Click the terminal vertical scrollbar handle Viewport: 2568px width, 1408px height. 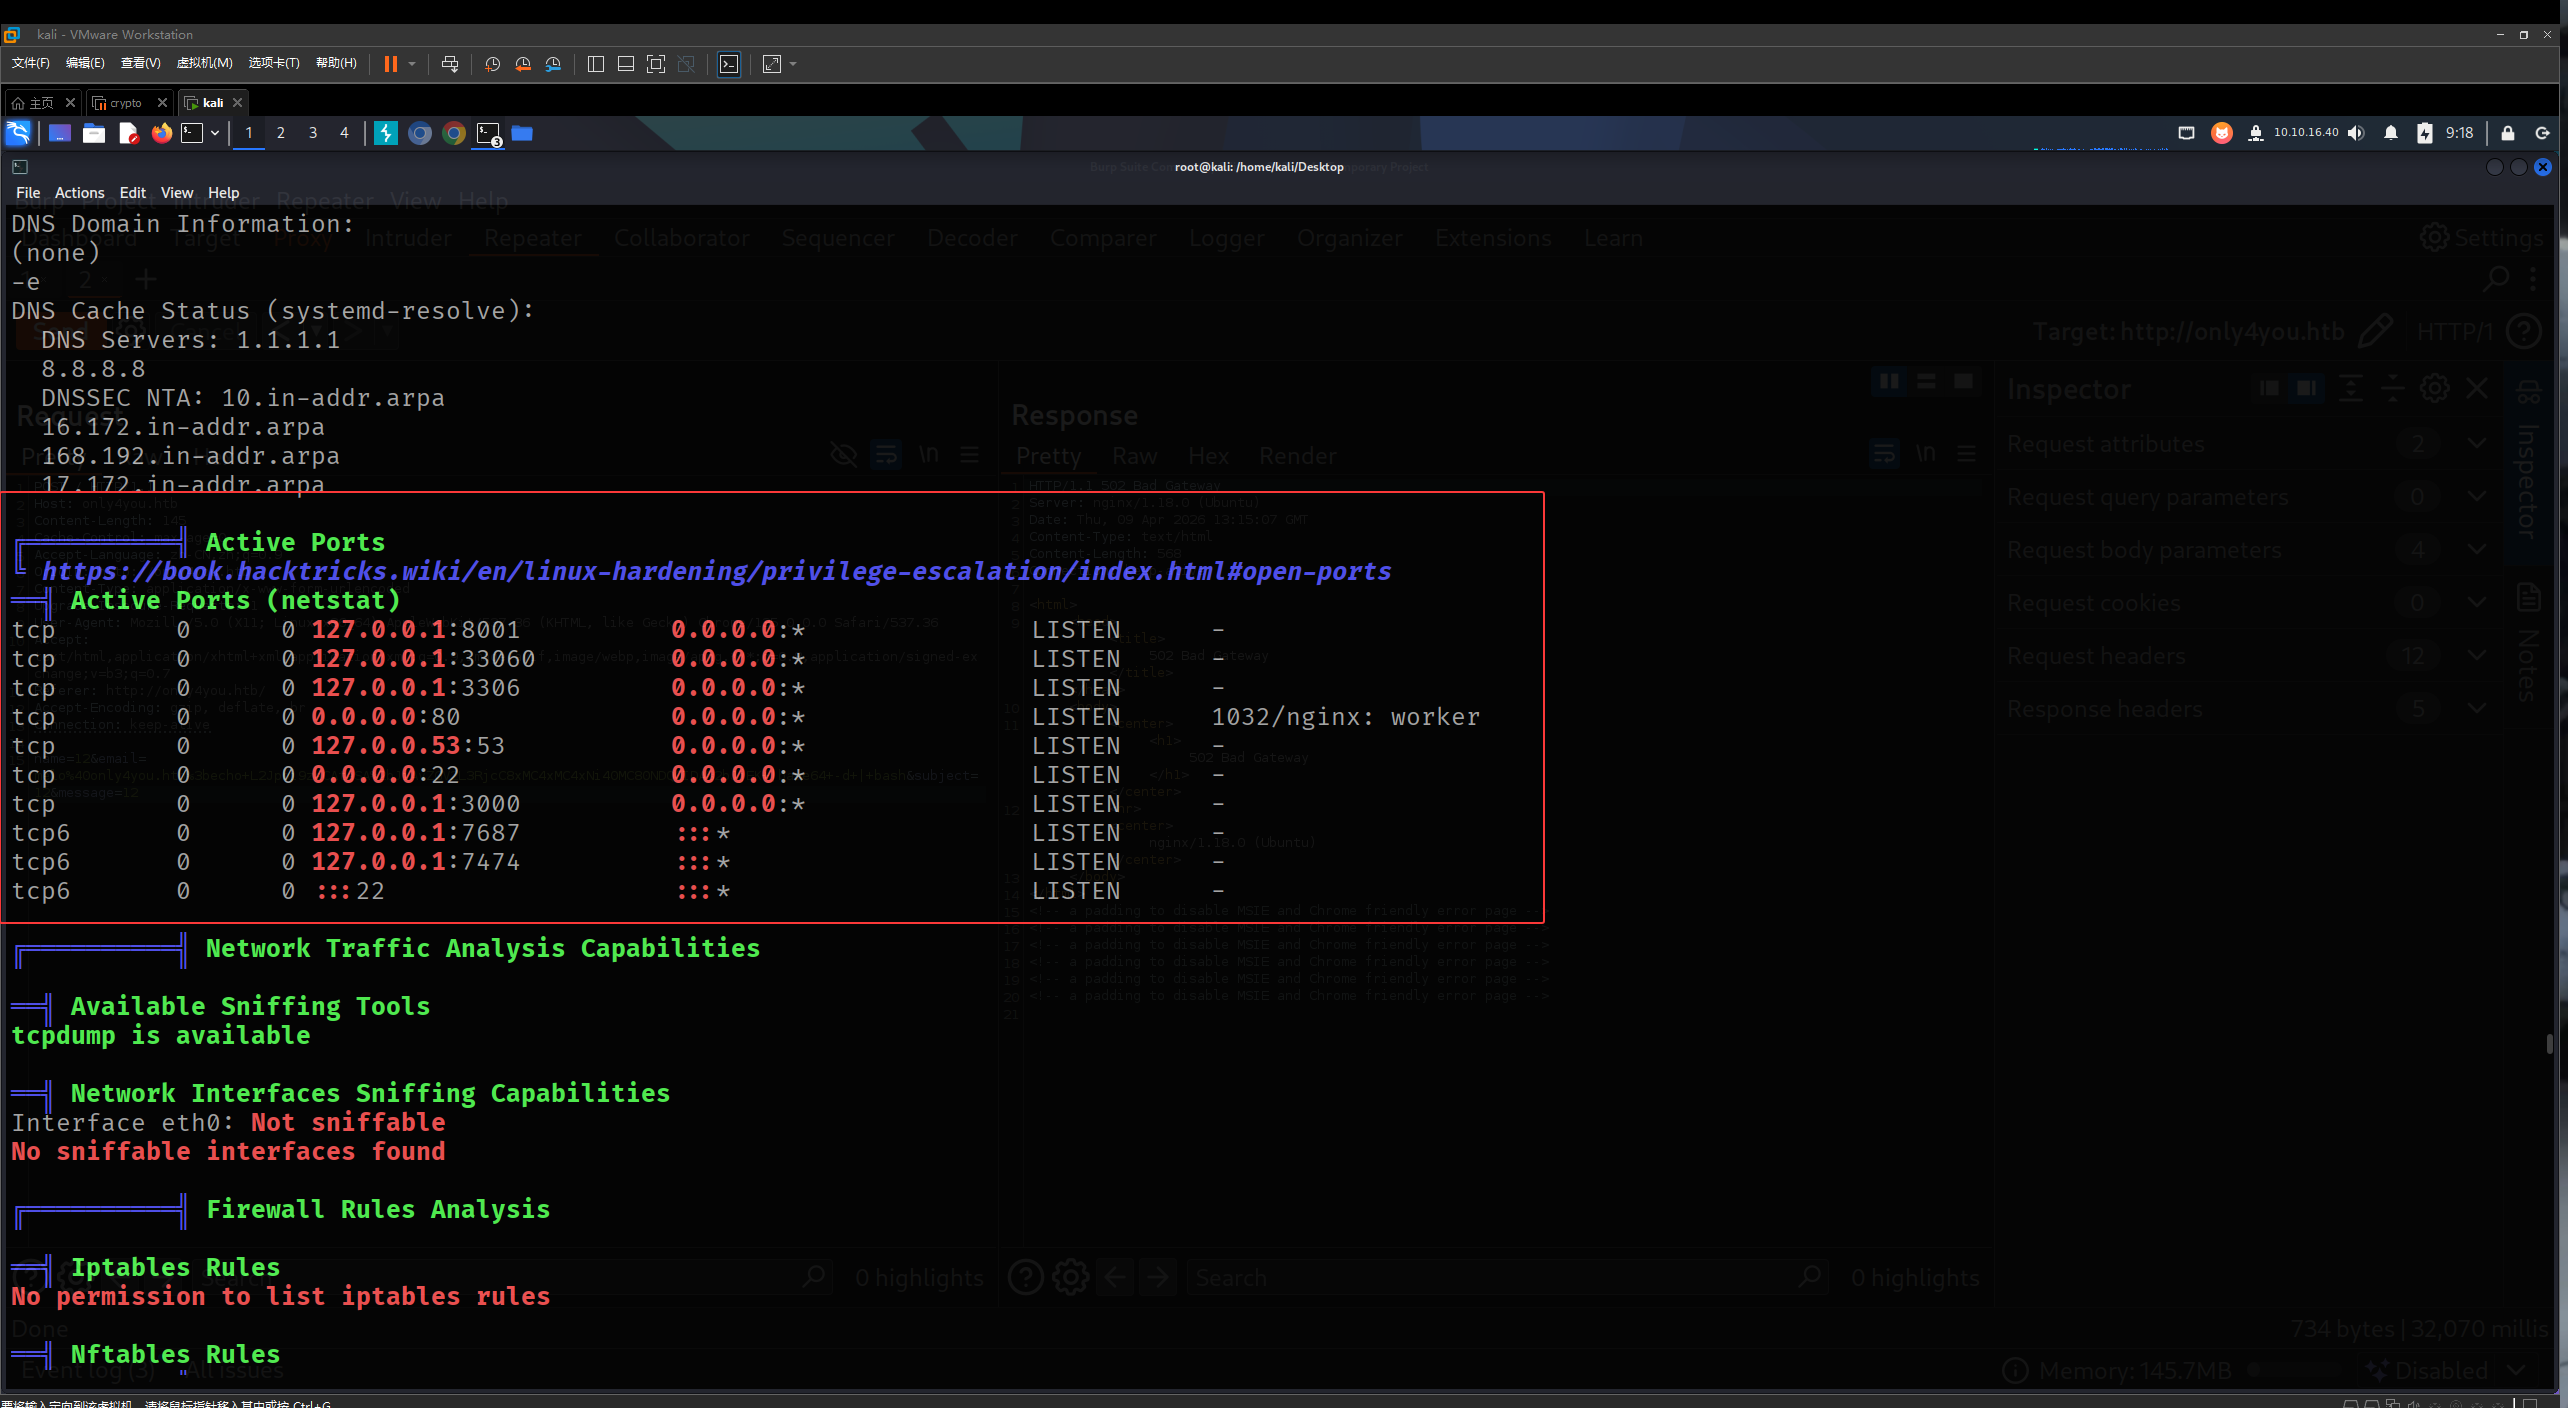coord(2550,1044)
